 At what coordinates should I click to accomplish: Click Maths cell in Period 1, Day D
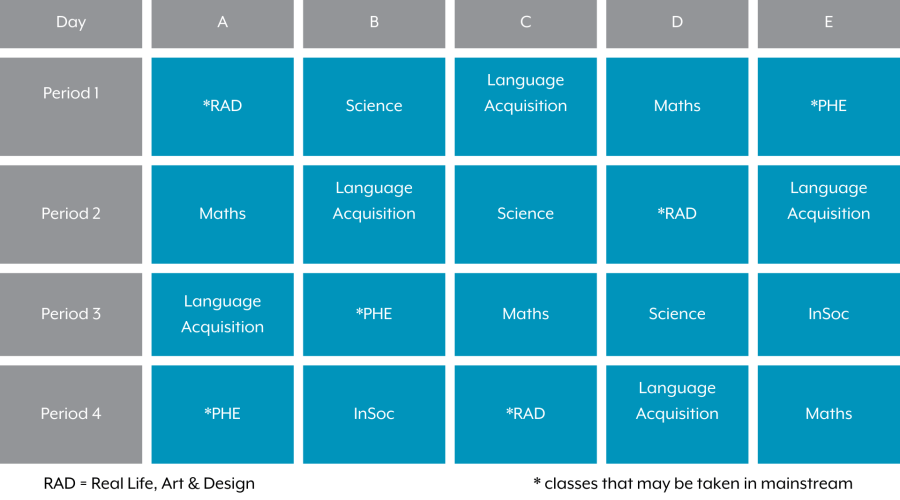(677, 106)
